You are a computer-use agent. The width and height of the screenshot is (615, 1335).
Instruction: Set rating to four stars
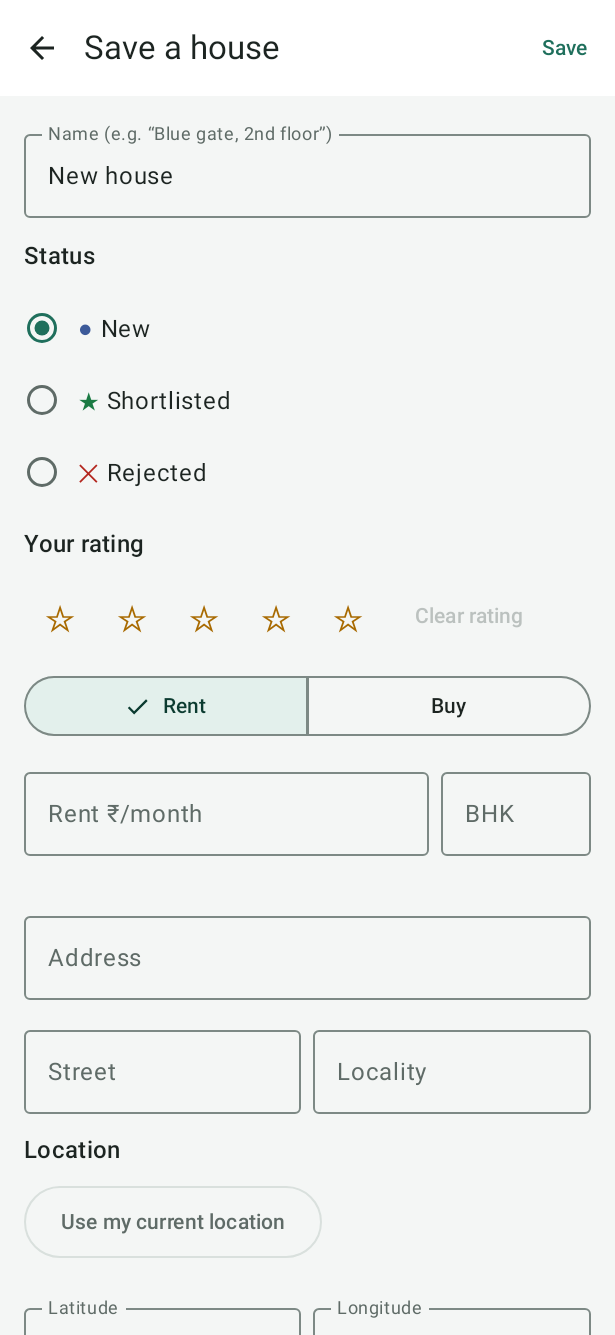click(276, 619)
